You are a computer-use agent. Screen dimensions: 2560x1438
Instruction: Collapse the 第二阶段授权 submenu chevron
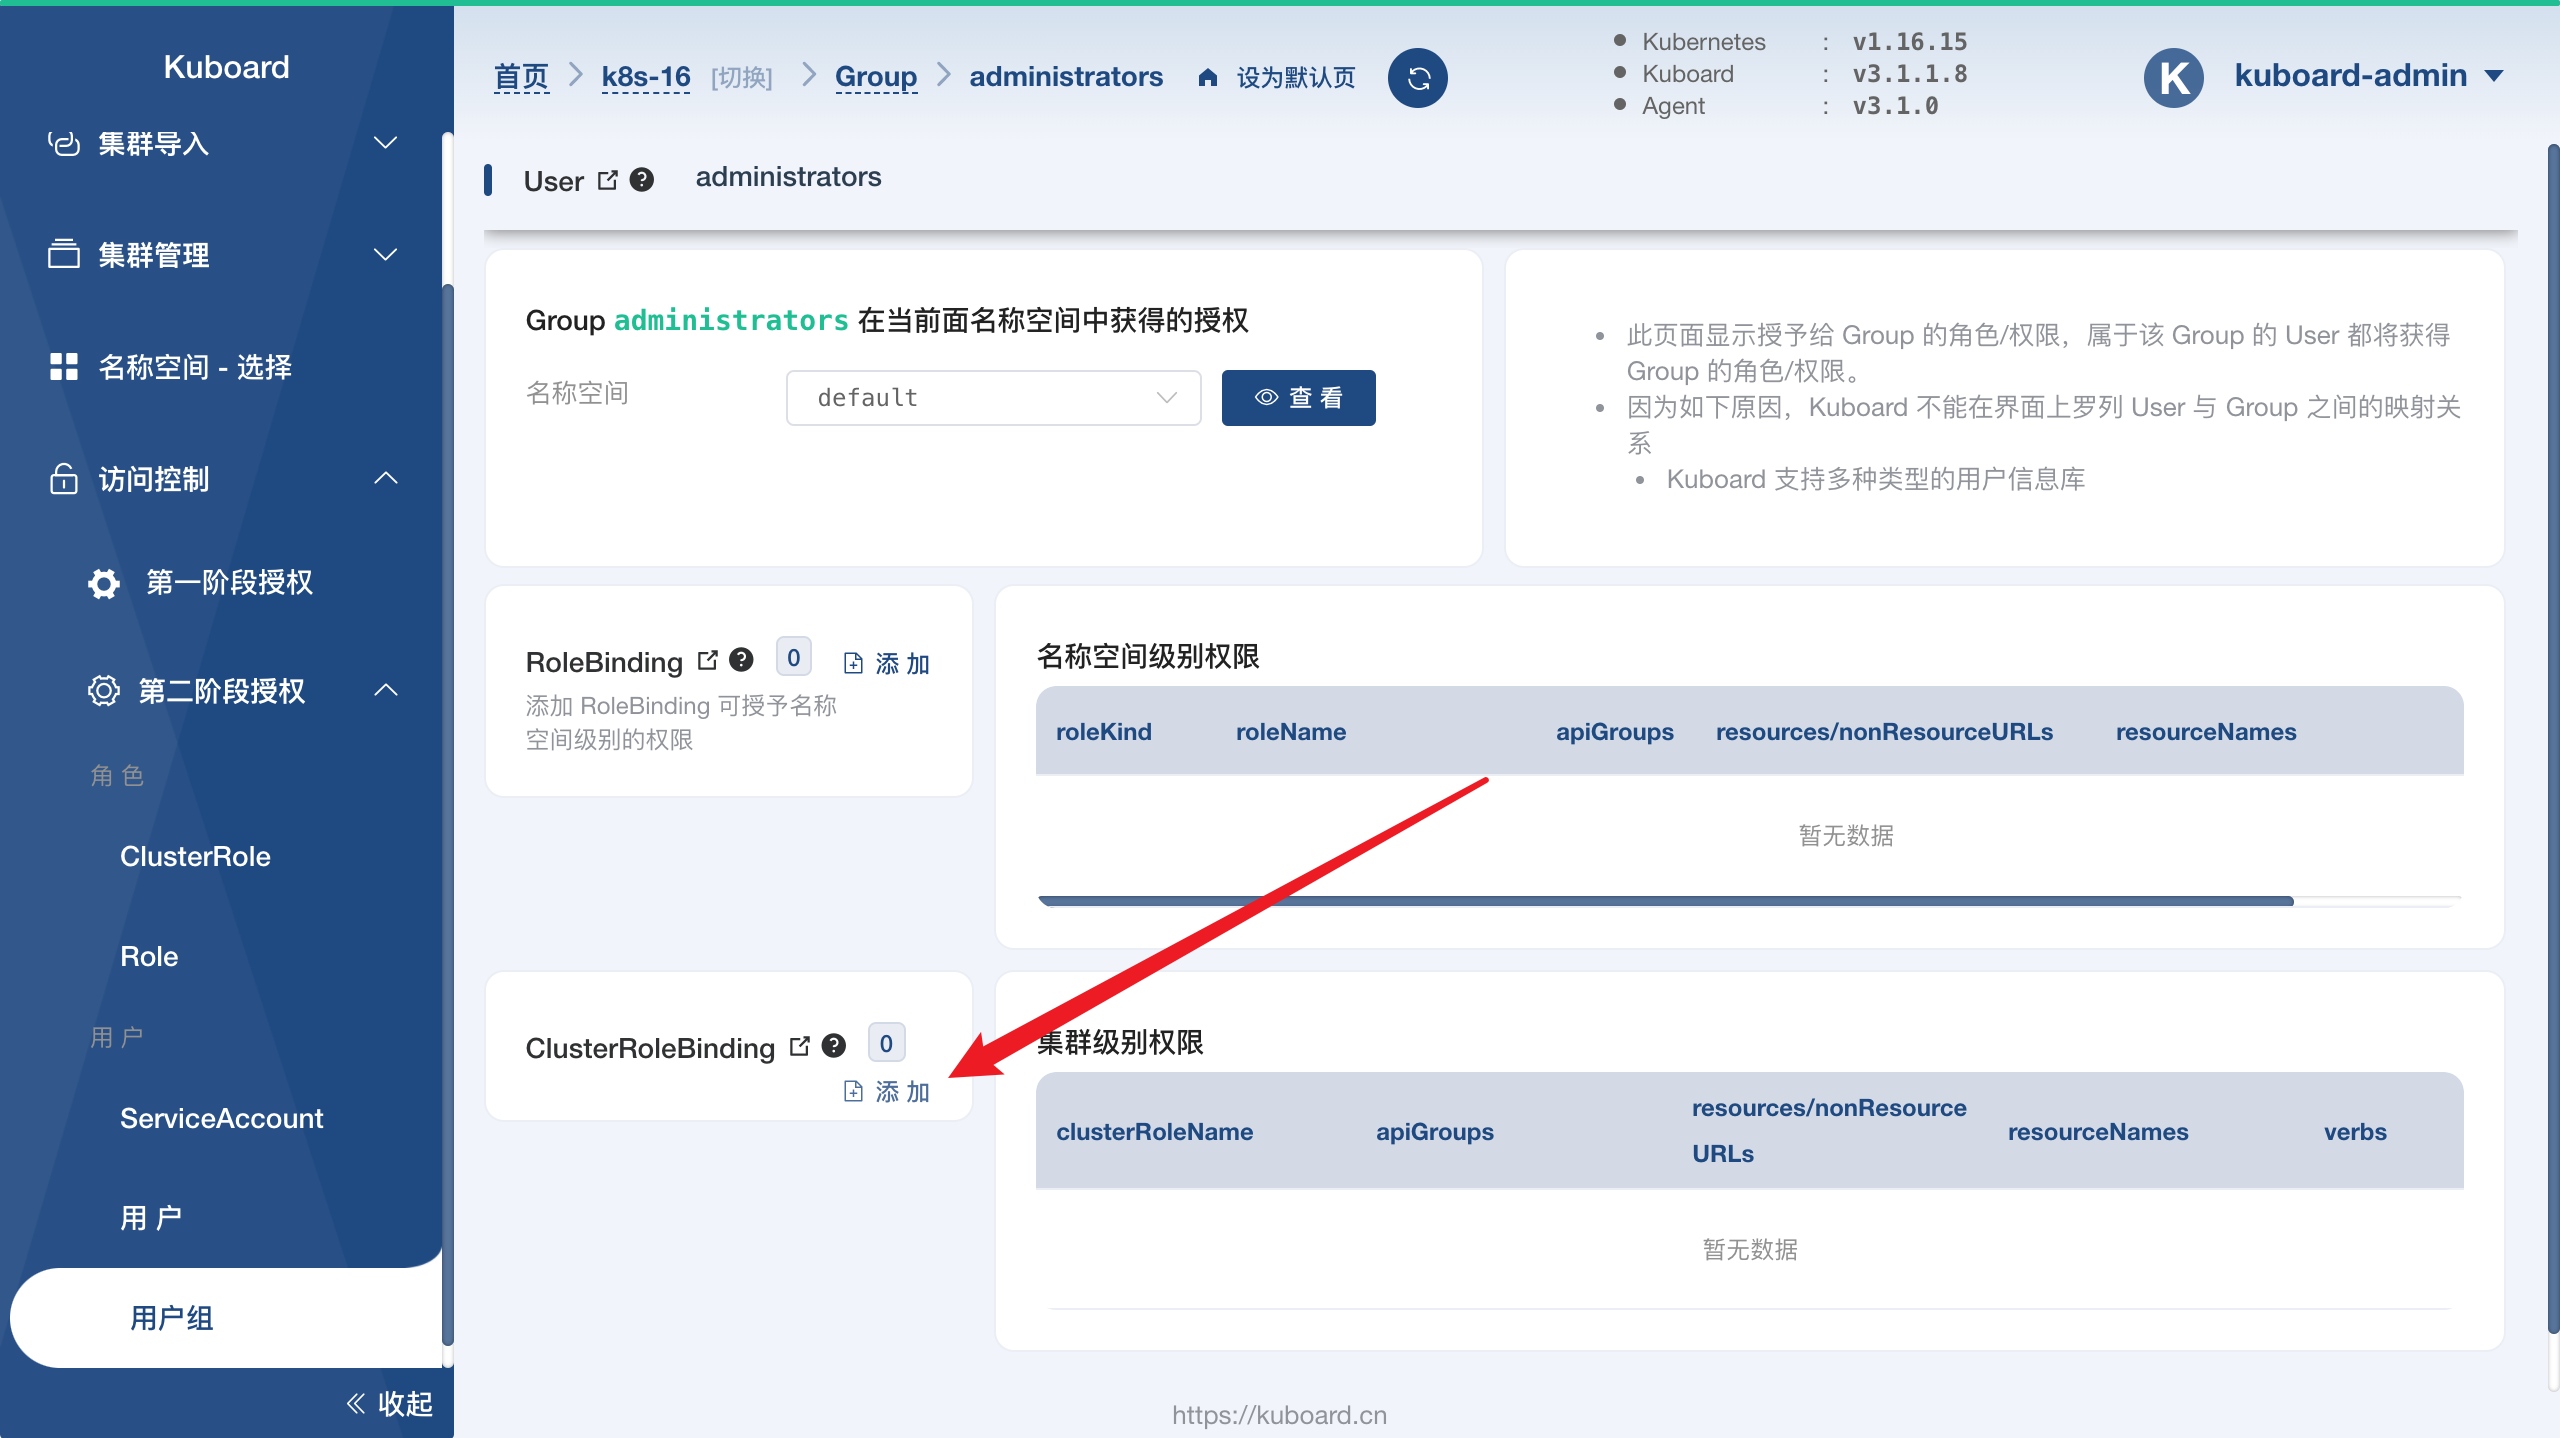pos(386,690)
